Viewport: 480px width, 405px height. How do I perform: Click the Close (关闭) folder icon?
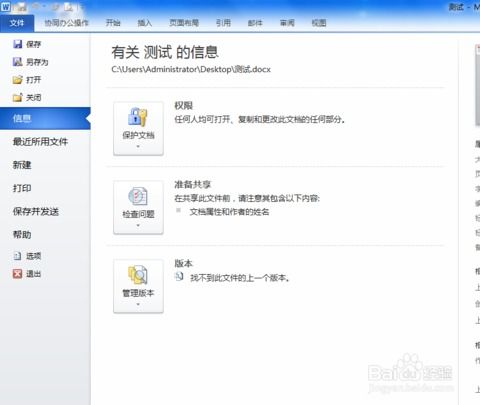click(x=17, y=97)
